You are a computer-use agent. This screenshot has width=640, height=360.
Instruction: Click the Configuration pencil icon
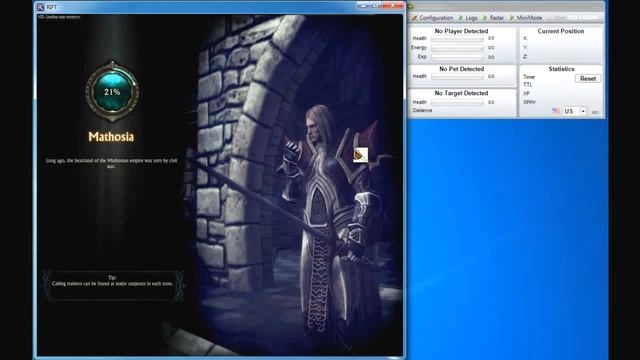[414, 18]
